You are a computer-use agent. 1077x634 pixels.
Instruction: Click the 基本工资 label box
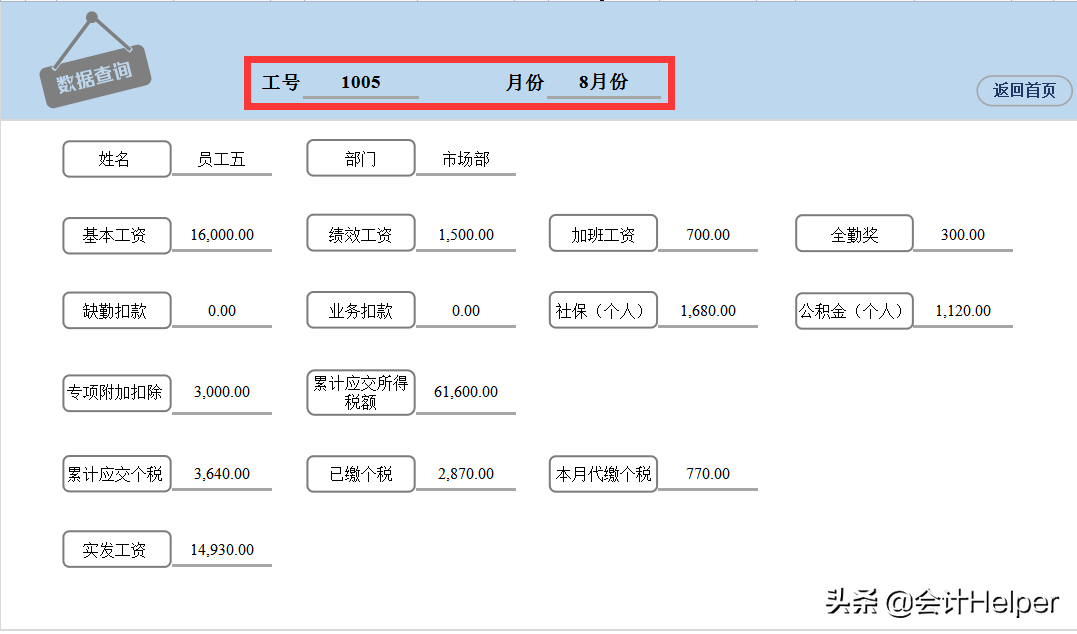[117, 236]
